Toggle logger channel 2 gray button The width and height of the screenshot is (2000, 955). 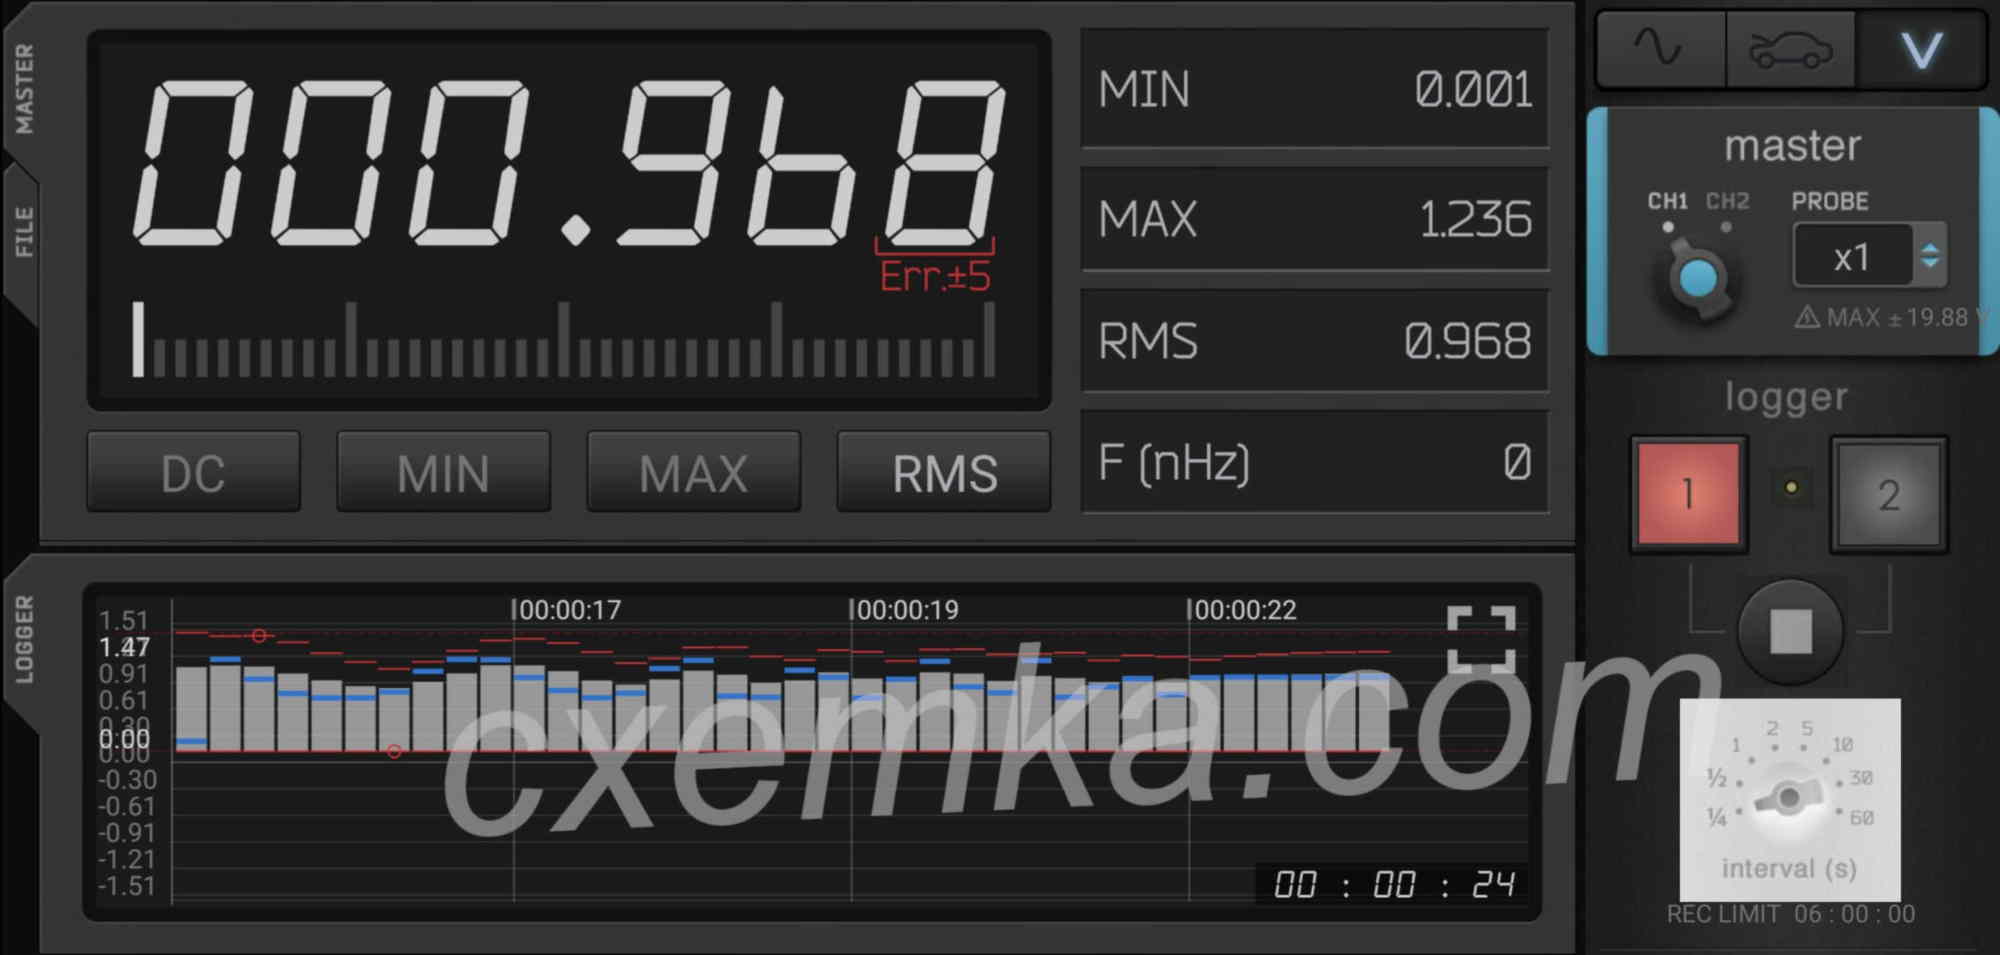click(1888, 495)
